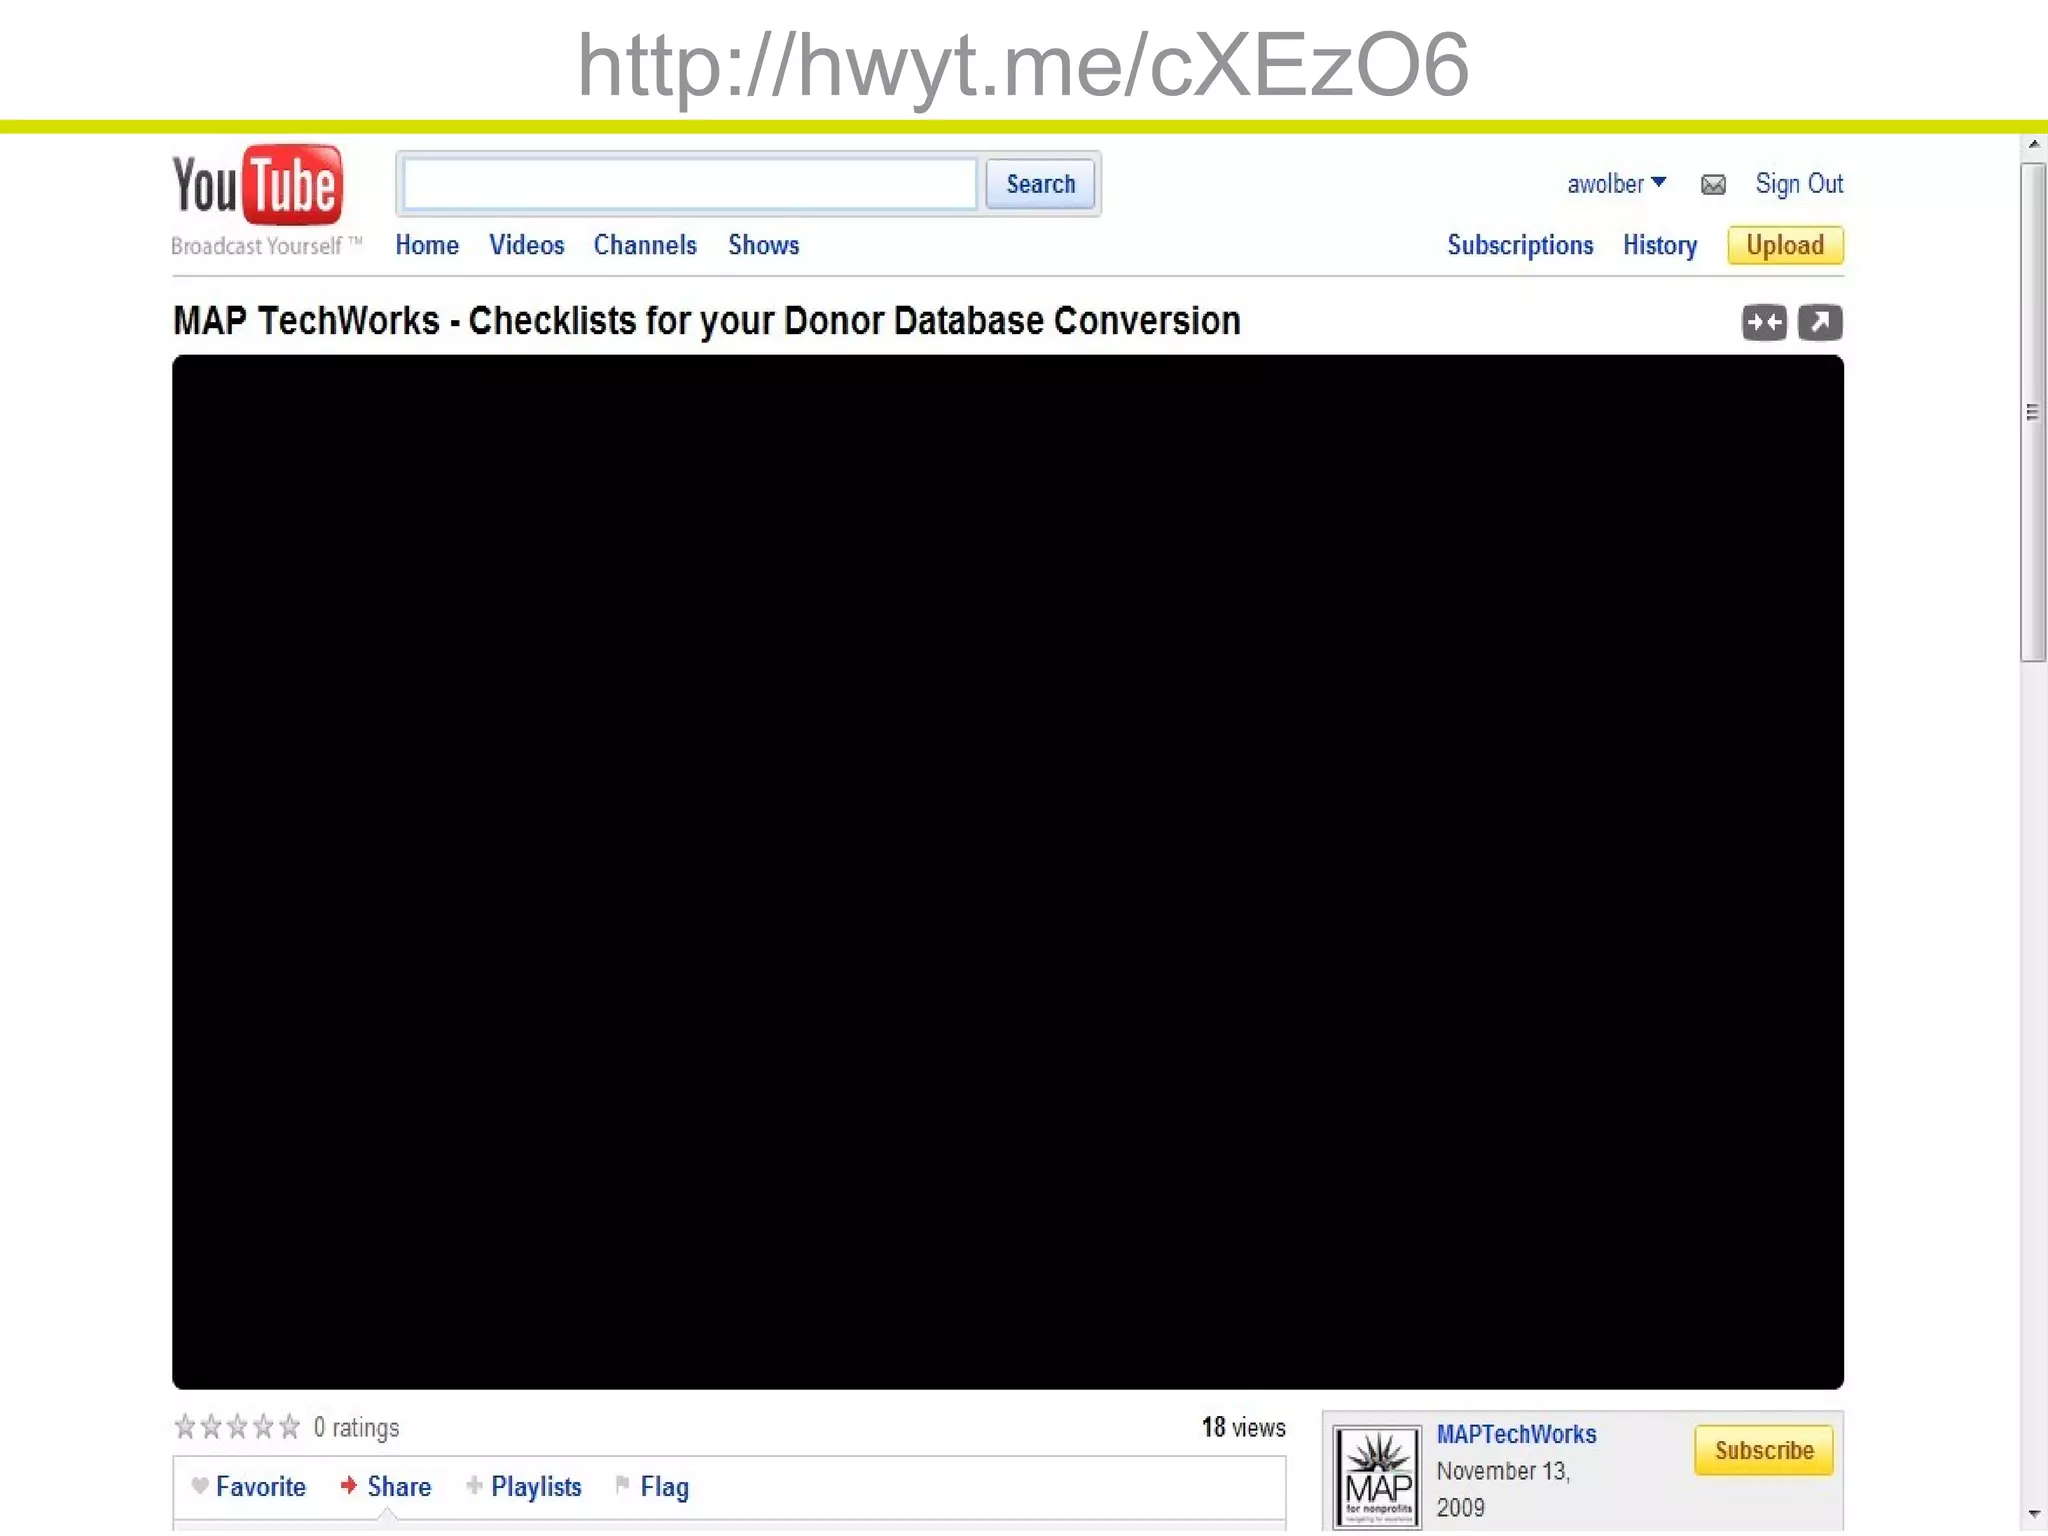
Task: Go to the Channels section
Action: 644,245
